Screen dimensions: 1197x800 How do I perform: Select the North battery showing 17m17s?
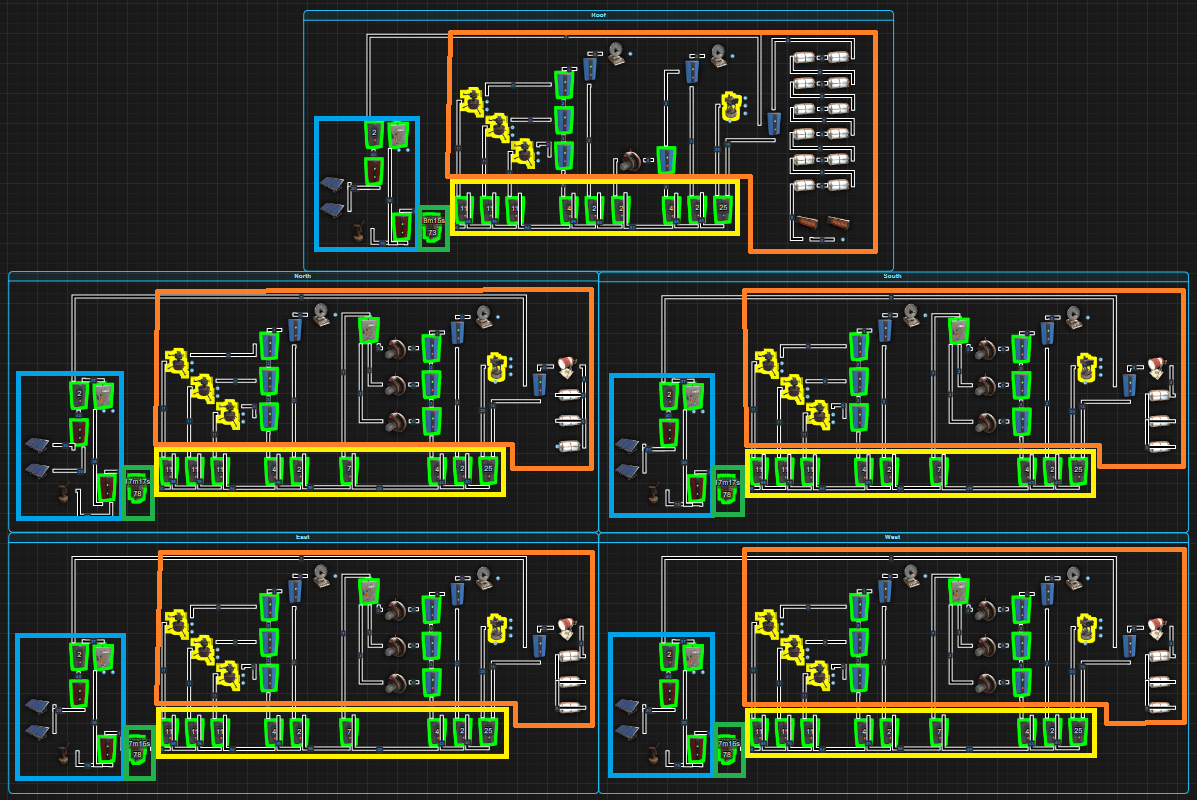[137, 488]
